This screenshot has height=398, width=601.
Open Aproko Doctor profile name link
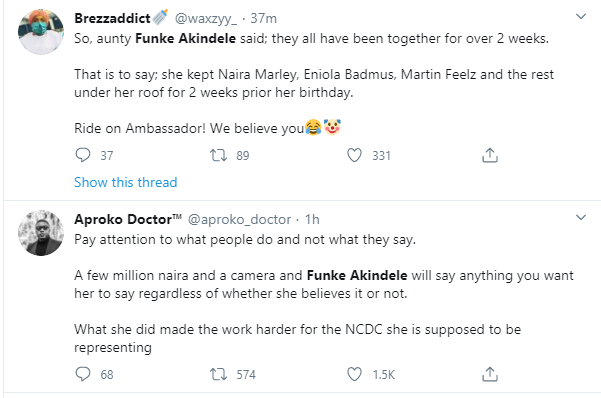128,219
